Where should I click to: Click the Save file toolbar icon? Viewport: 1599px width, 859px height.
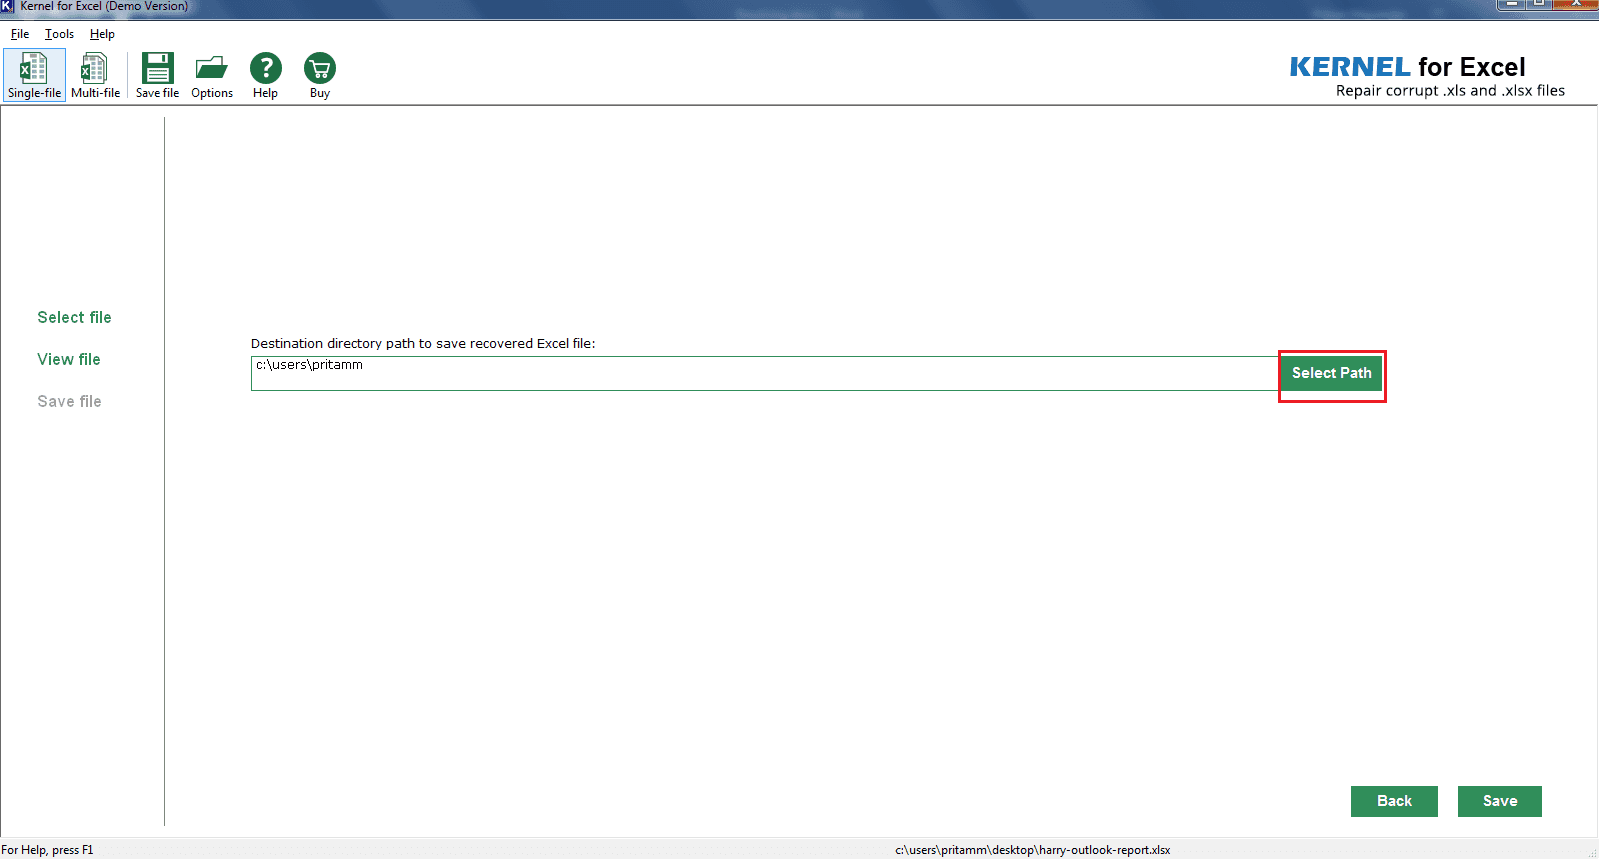point(157,75)
